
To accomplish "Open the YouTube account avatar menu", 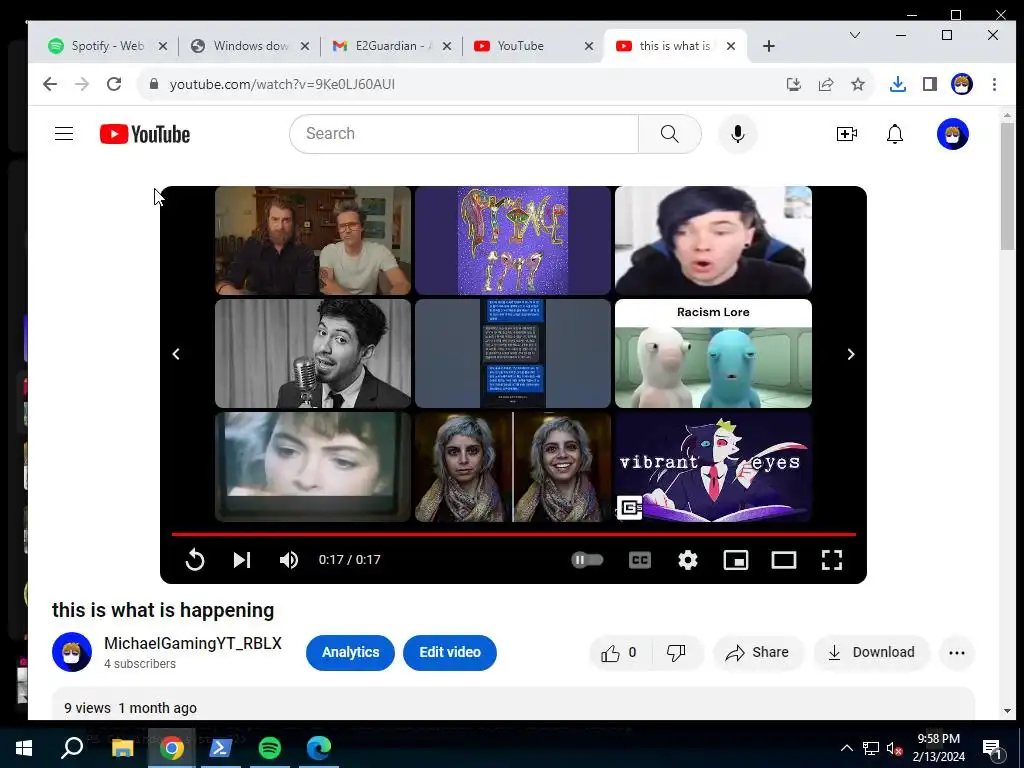I will (x=953, y=134).
